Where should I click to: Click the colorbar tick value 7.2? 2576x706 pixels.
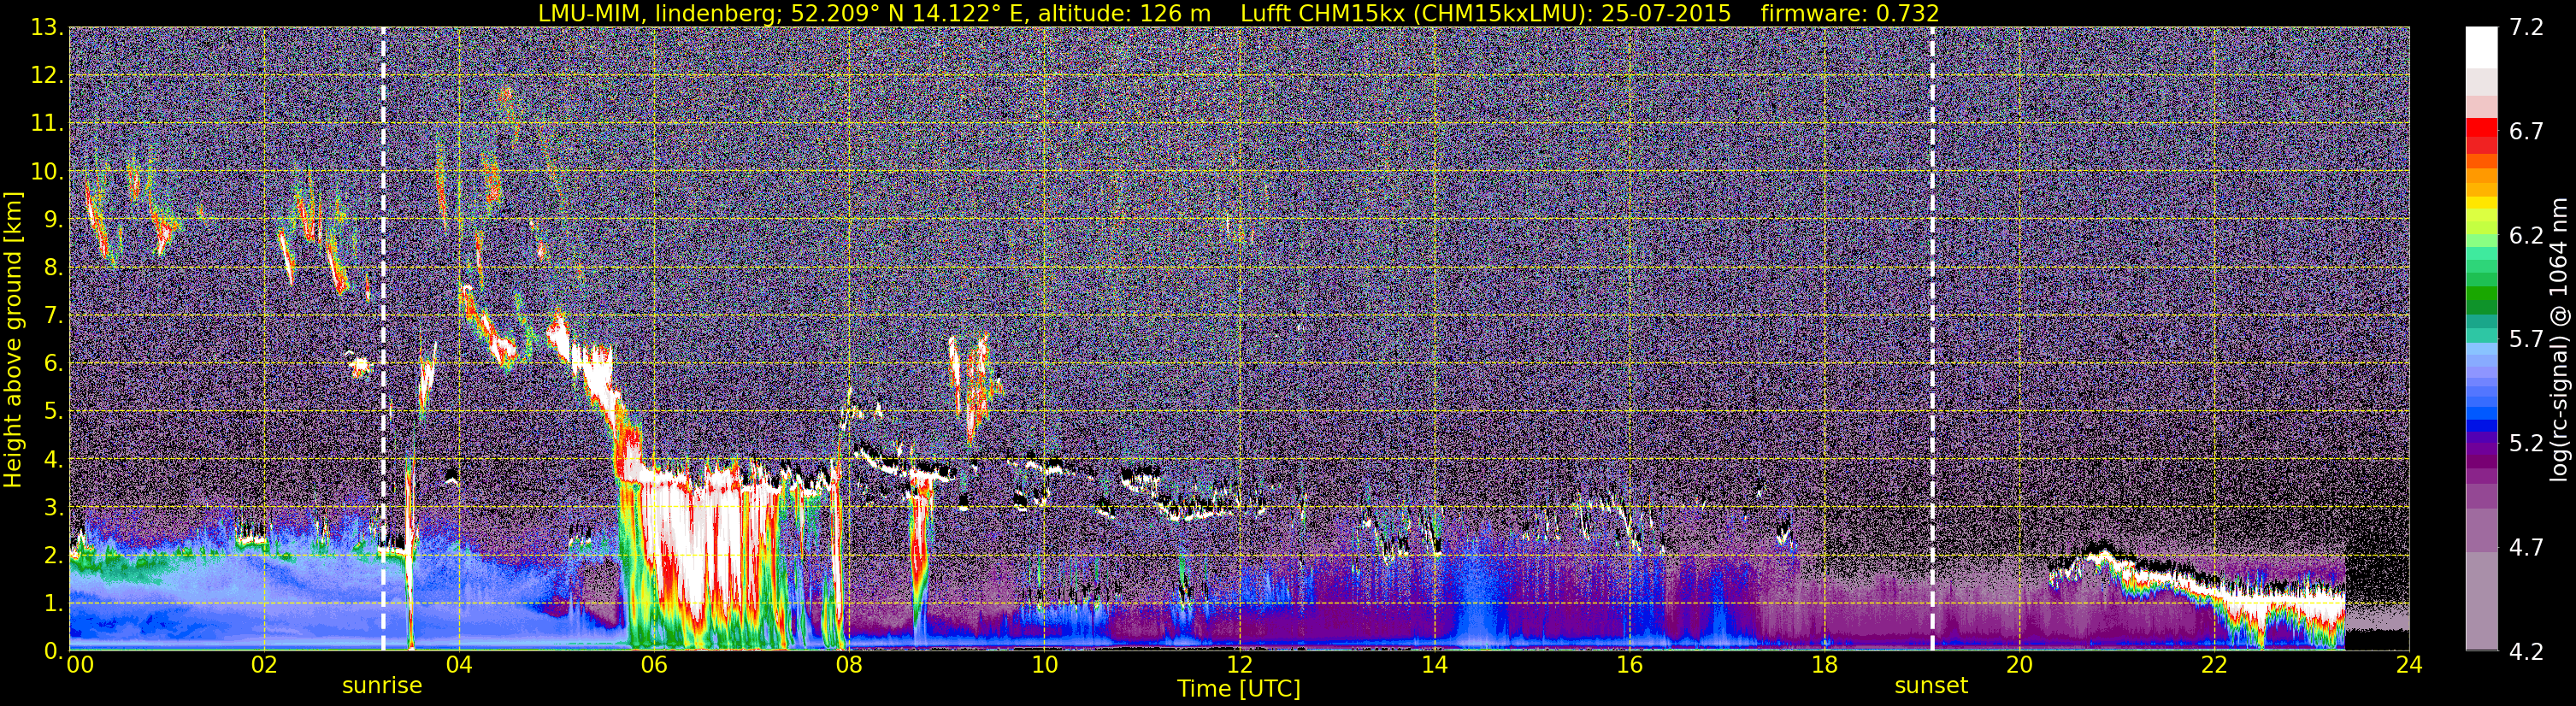pos(2526,28)
